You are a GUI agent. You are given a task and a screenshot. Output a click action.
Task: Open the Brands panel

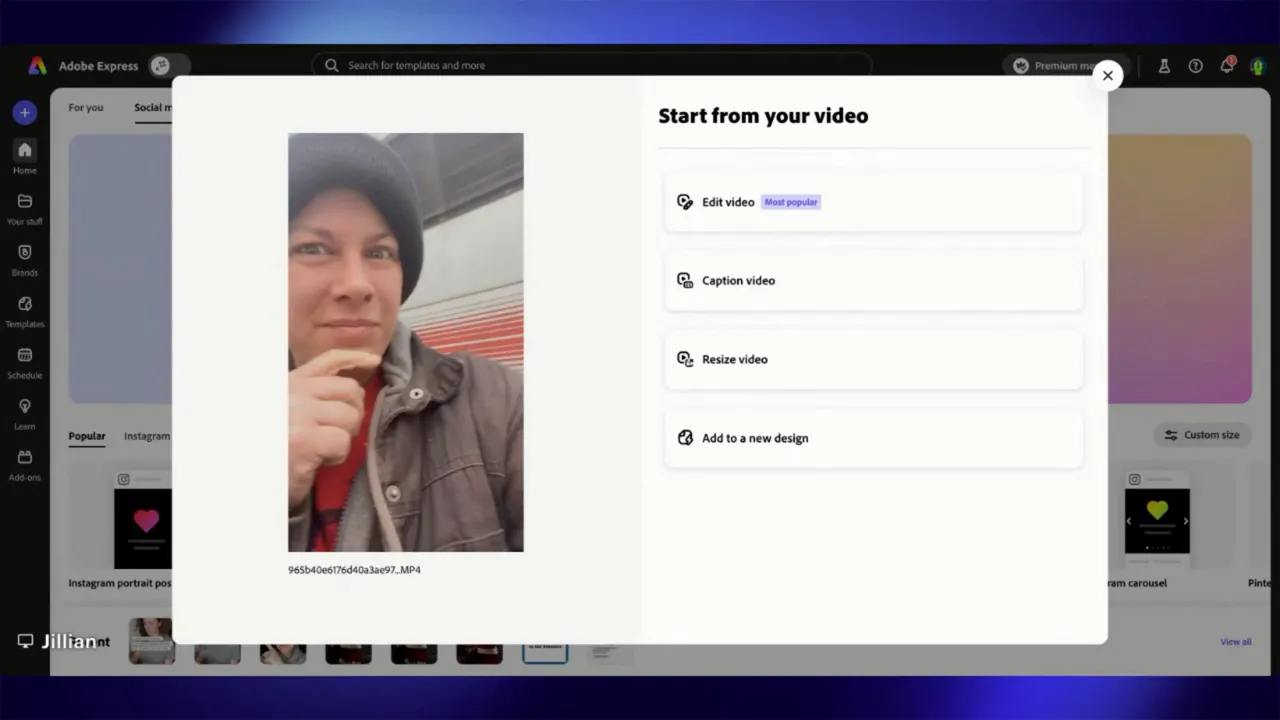coord(24,258)
